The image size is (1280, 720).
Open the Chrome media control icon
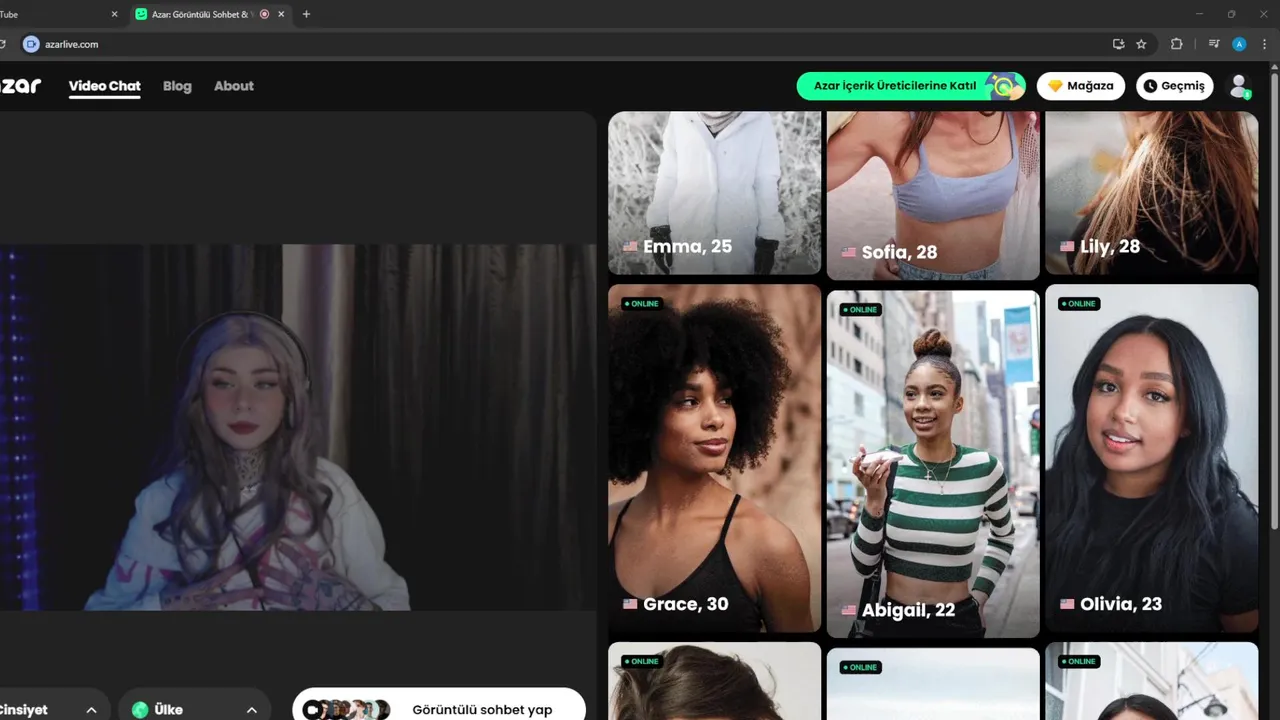(x=1213, y=44)
